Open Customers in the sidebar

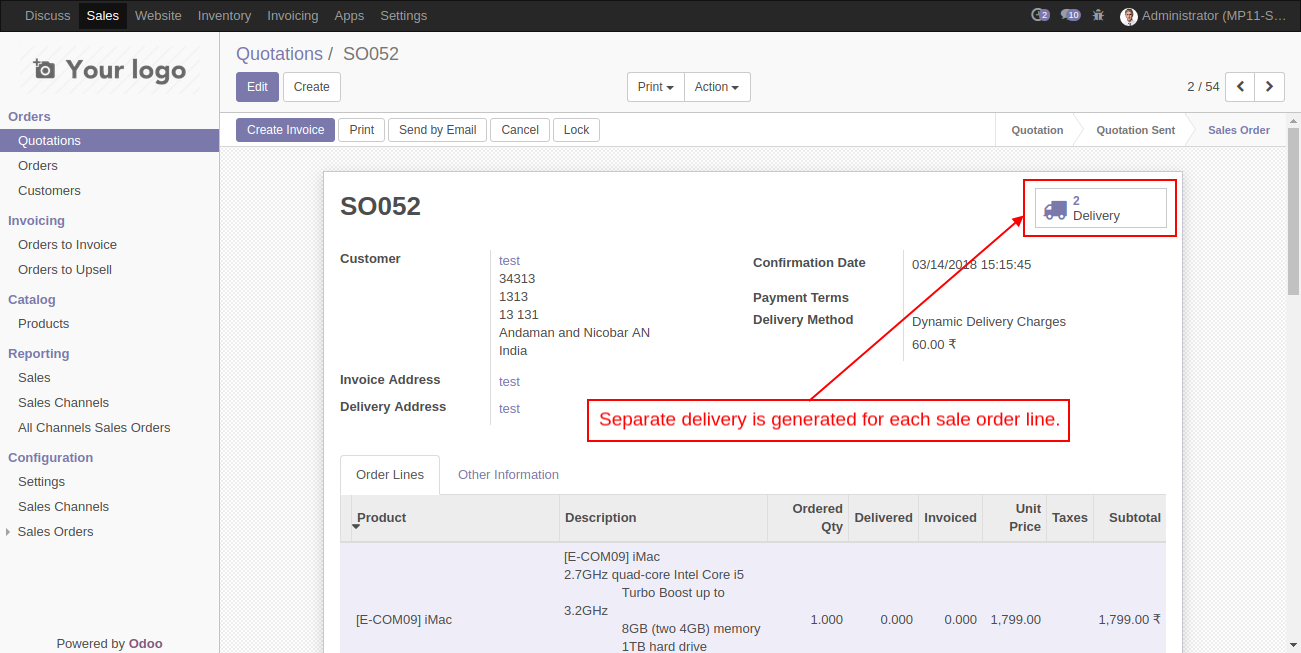click(x=110, y=191)
